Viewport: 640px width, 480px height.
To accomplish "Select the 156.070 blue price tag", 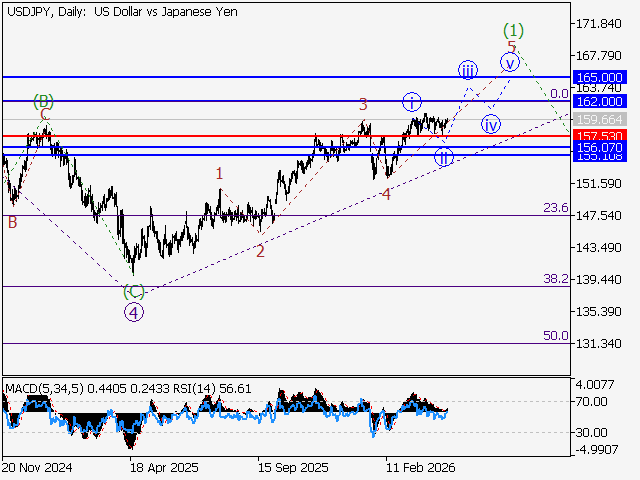I will (x=600, y=147).
